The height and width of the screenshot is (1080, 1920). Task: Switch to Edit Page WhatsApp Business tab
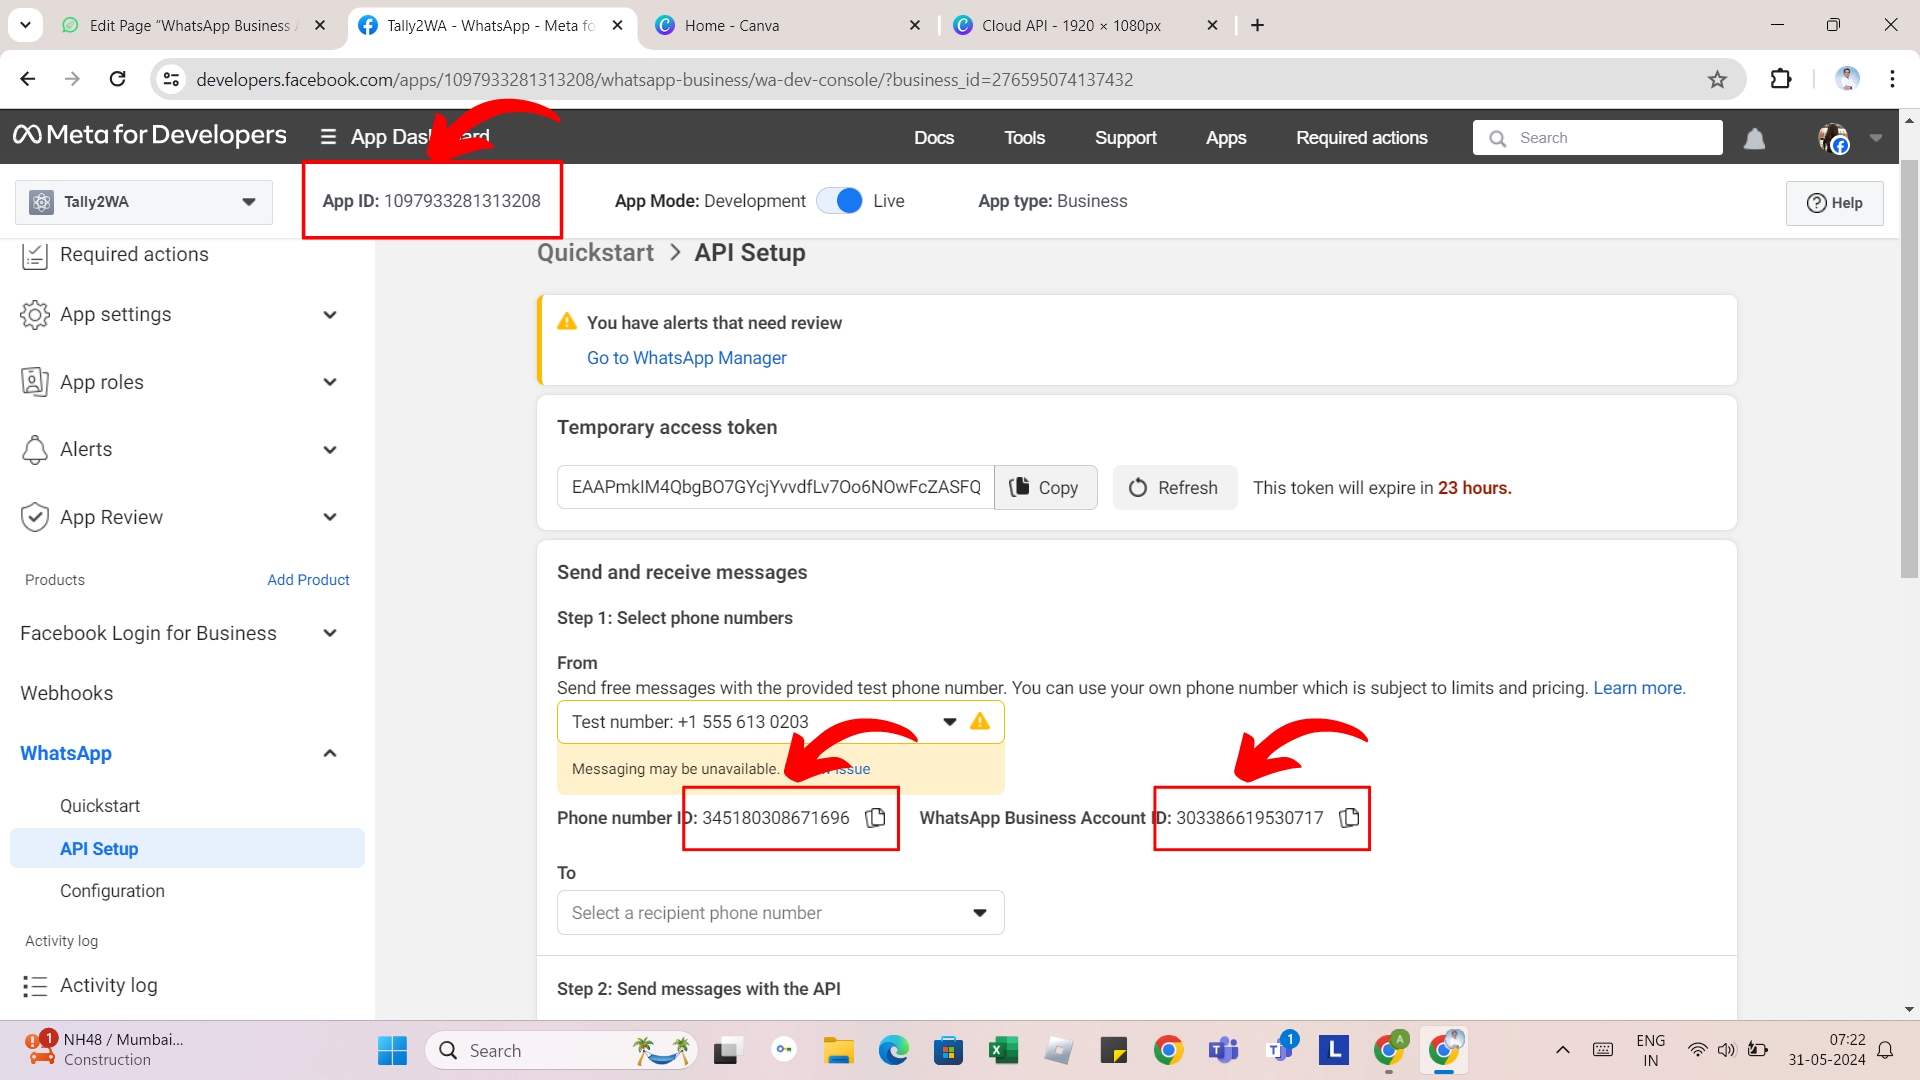[x=195, y=25]
